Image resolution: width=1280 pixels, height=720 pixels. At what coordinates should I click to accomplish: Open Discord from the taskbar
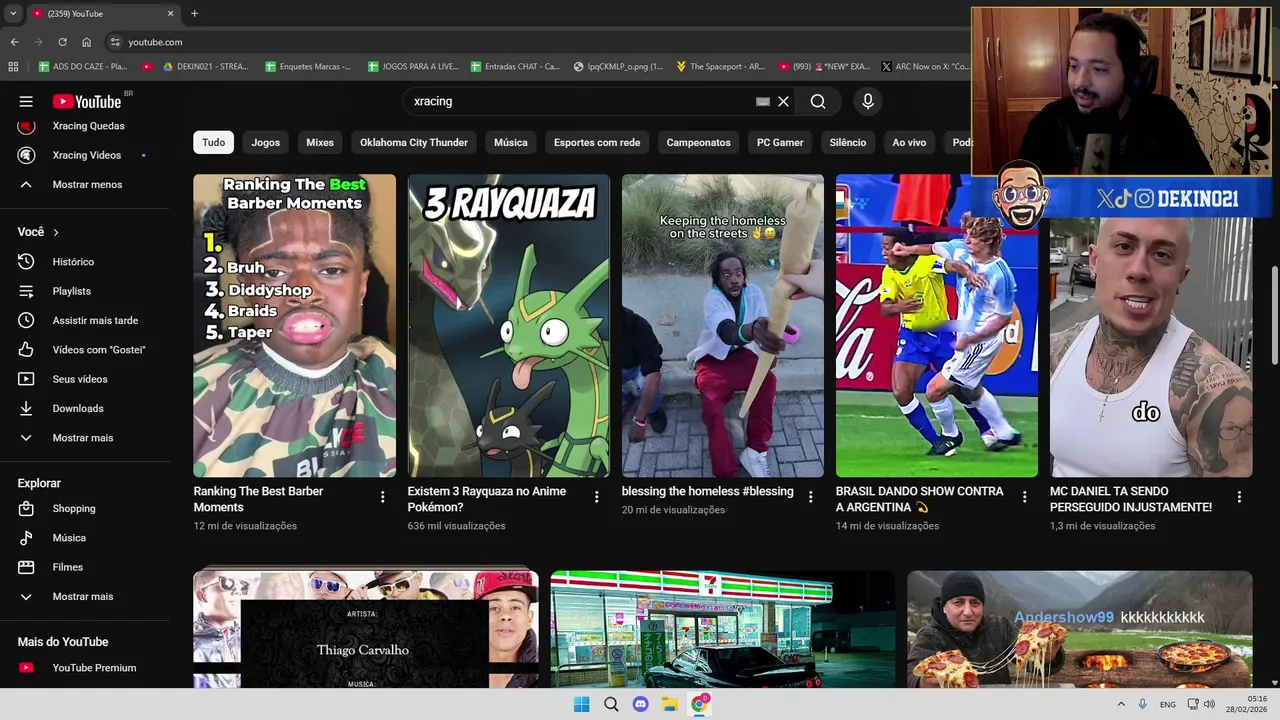(641, 704)
